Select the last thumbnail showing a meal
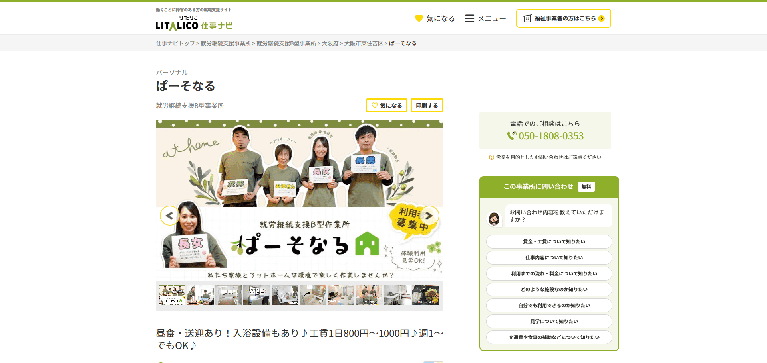Screen dimensions: 767x363 click(x=426, y=295)
